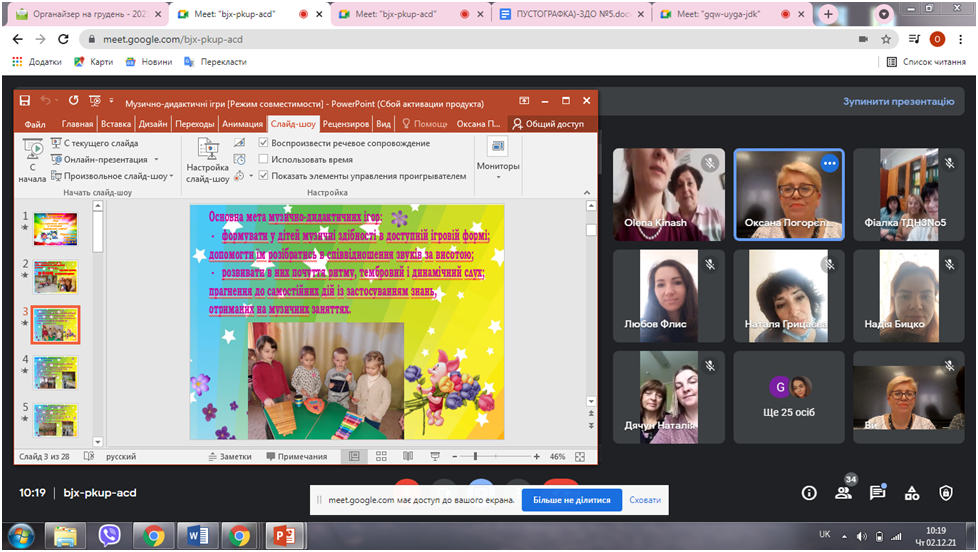Viewport: 978px width, 552px height.
Task: Open Список читання
Action: coord(926,62)
